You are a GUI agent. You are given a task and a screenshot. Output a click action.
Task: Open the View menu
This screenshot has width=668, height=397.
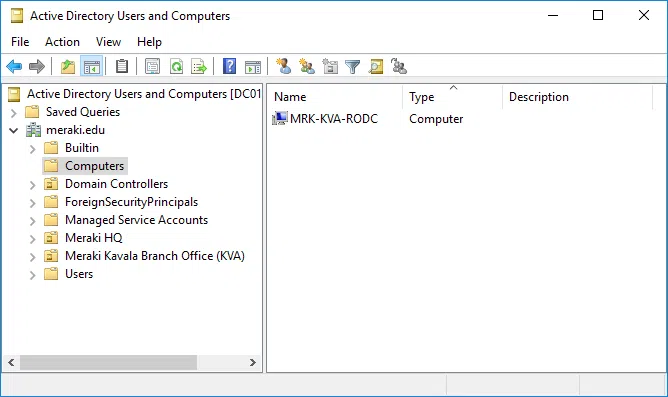point(108,42)
